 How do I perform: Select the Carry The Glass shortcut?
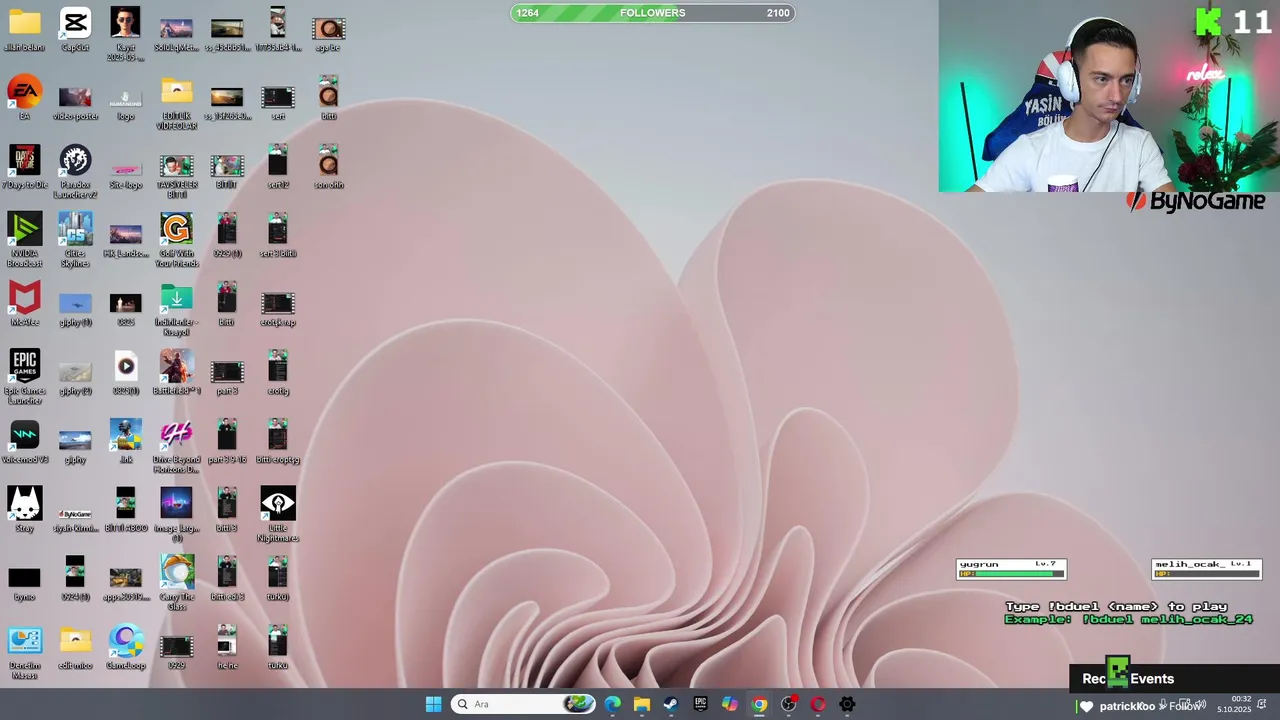coord(176,583)
